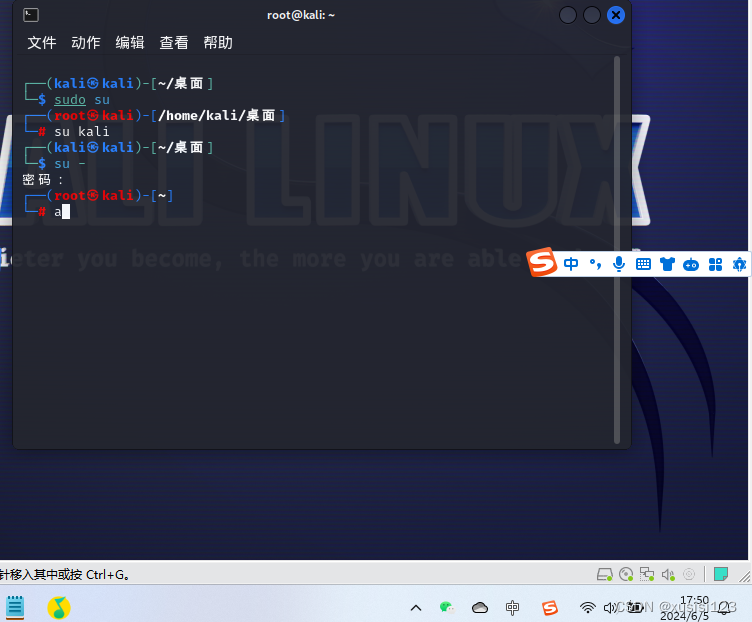Click the OneDrive cloud tray icon
The height and width of the screenshot is (622, 752).
480,608
